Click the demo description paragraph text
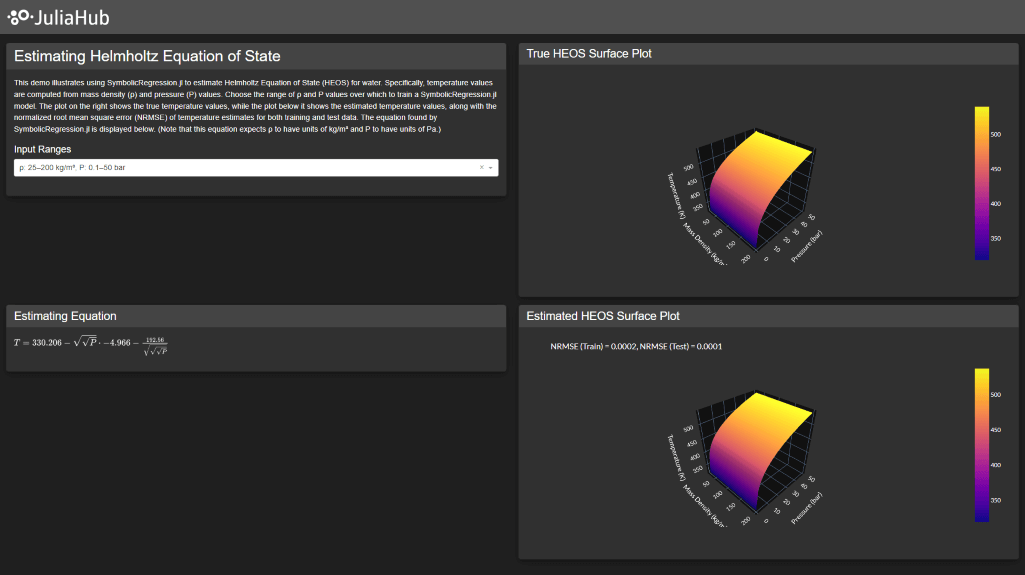 [255, 105]
